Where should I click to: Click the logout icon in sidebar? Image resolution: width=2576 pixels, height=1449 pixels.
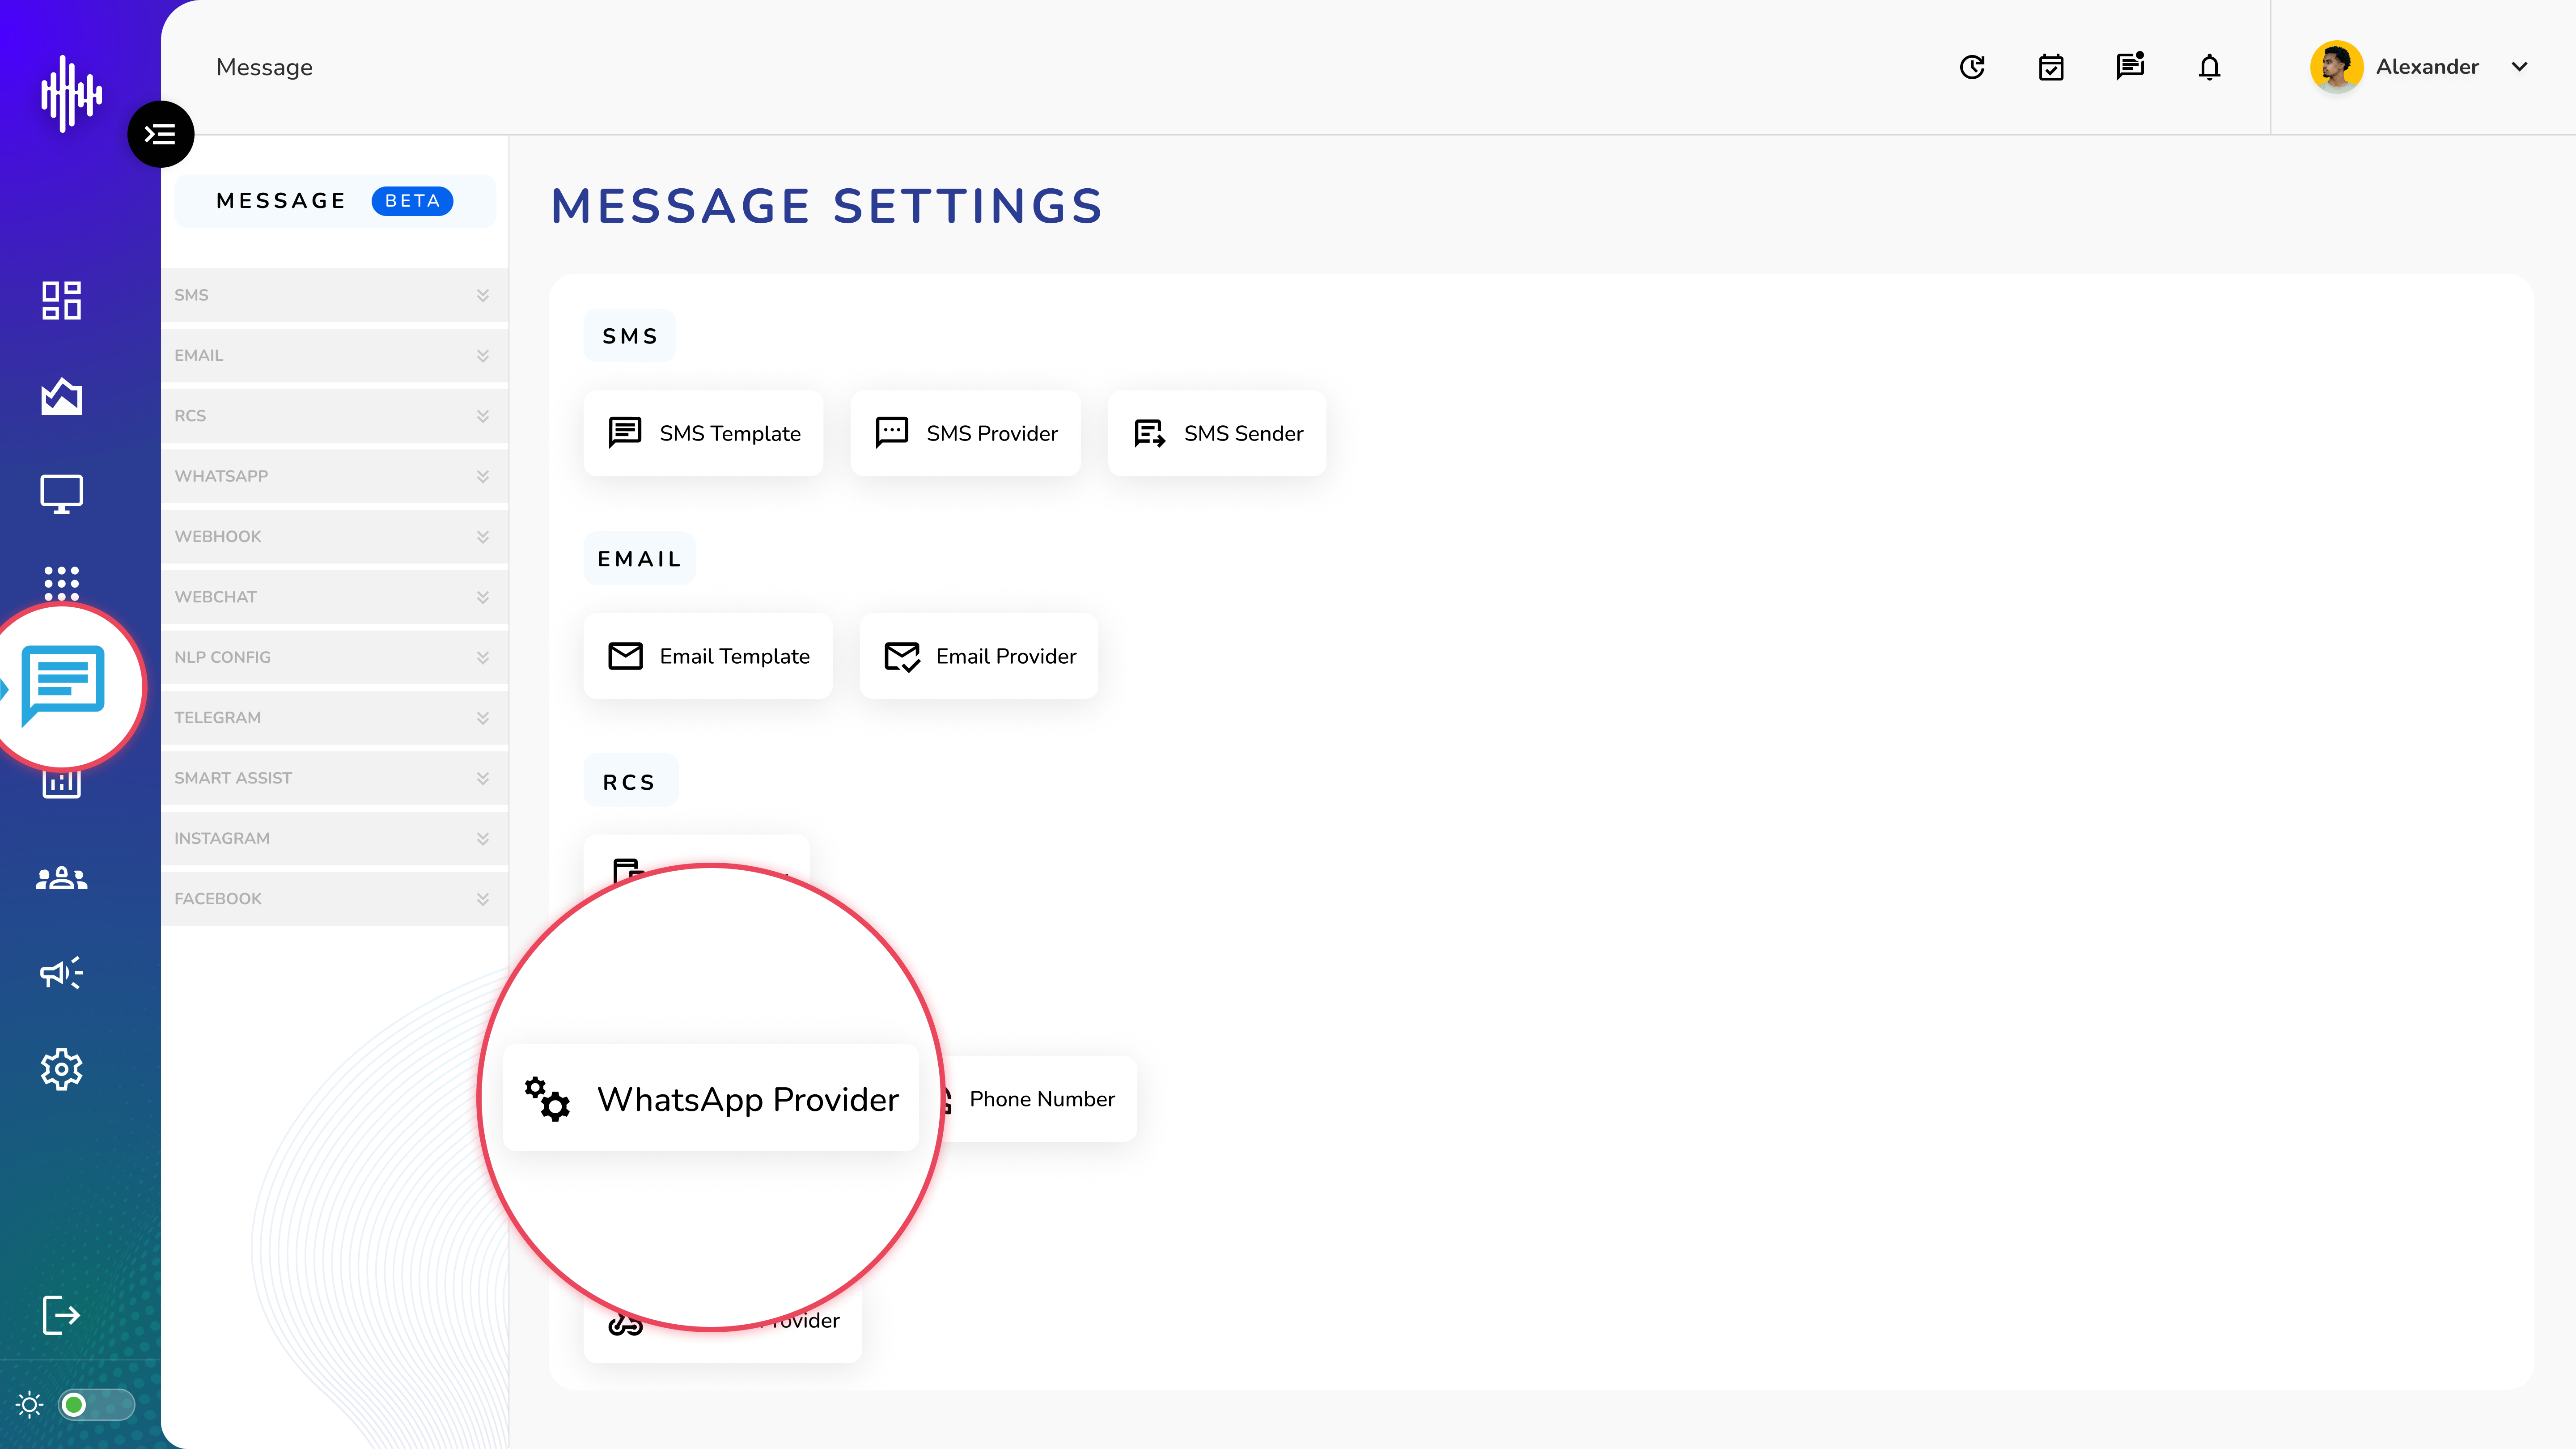pos(61,1314)
